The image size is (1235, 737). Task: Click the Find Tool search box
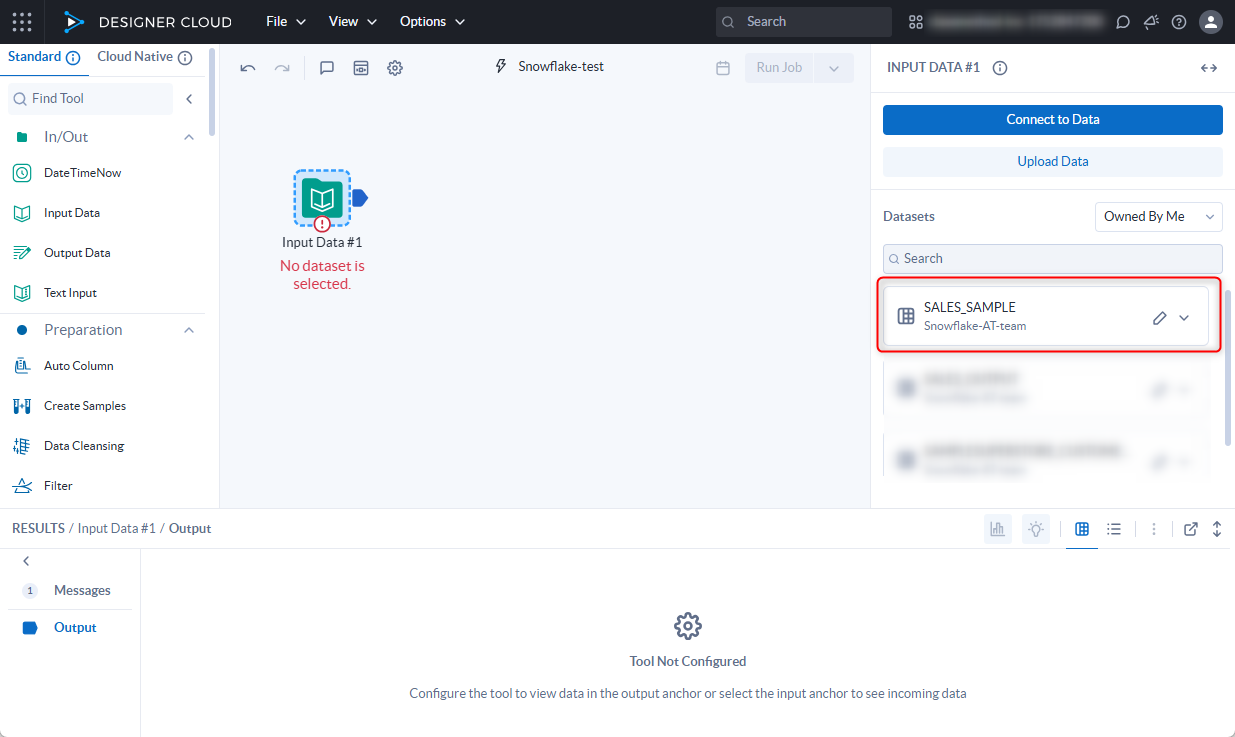tap(90, 99)
